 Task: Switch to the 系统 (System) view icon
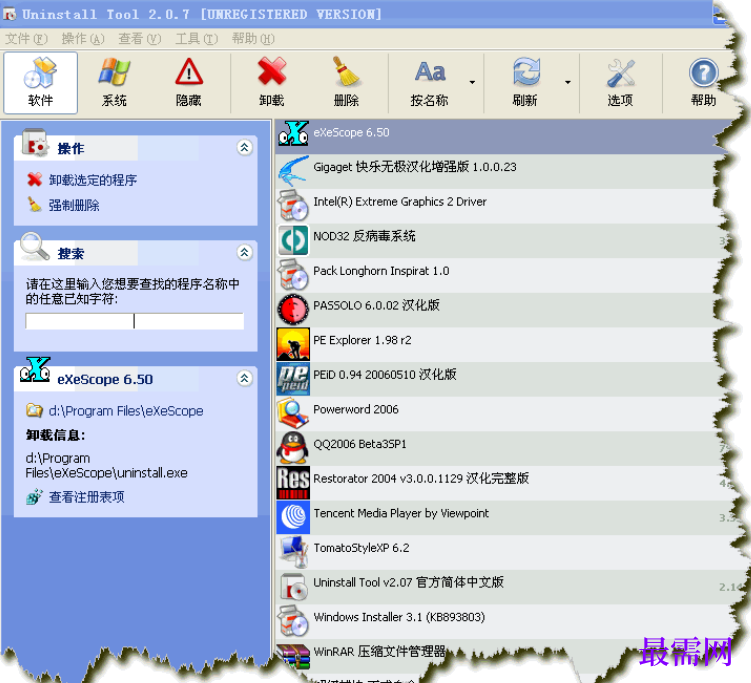[x=114, y=72]
